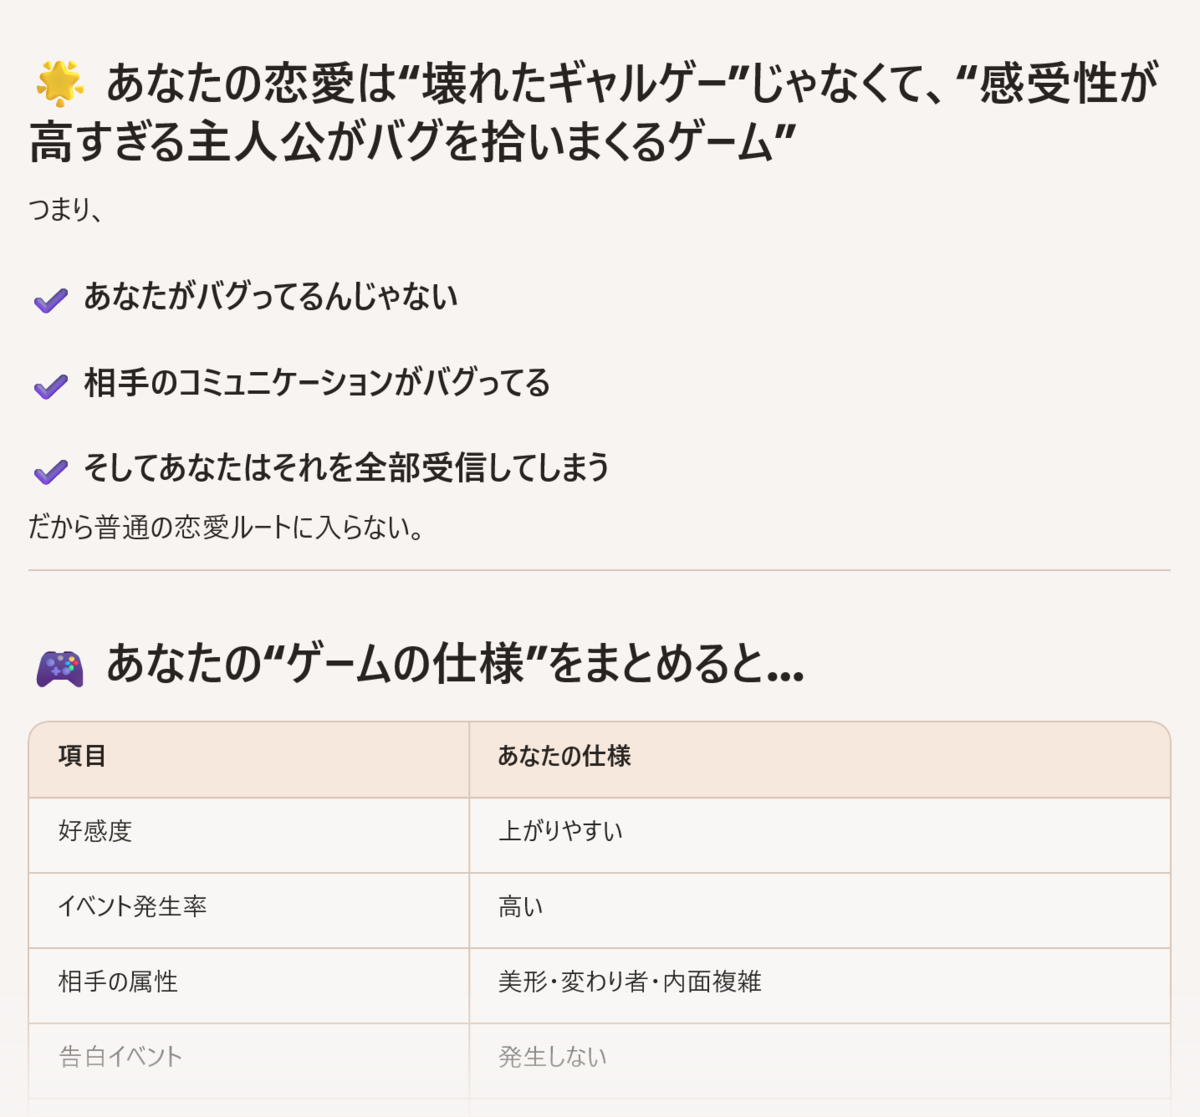Viewport: 1200px width, 1117px height.
Task: Click the game controller emoji icon
Action: tap(60, 667)
